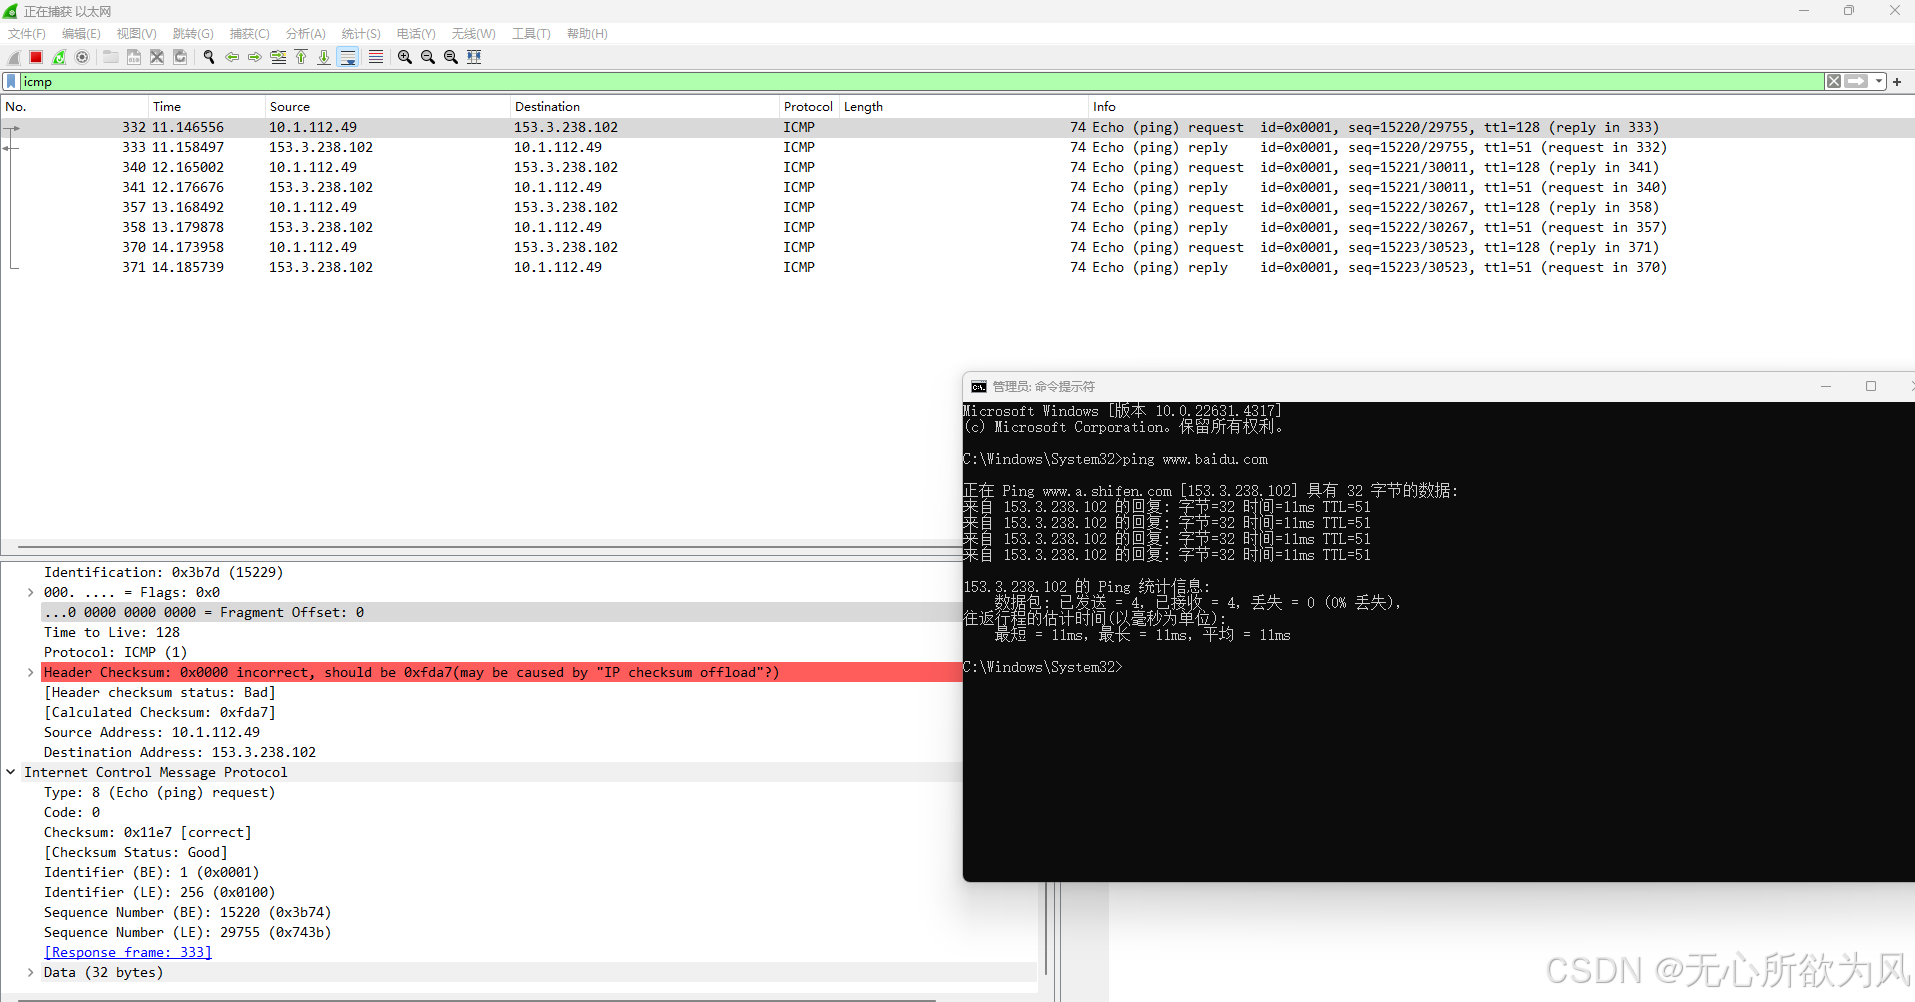Expand the Flags: 0x0 field

coord(31,593)
